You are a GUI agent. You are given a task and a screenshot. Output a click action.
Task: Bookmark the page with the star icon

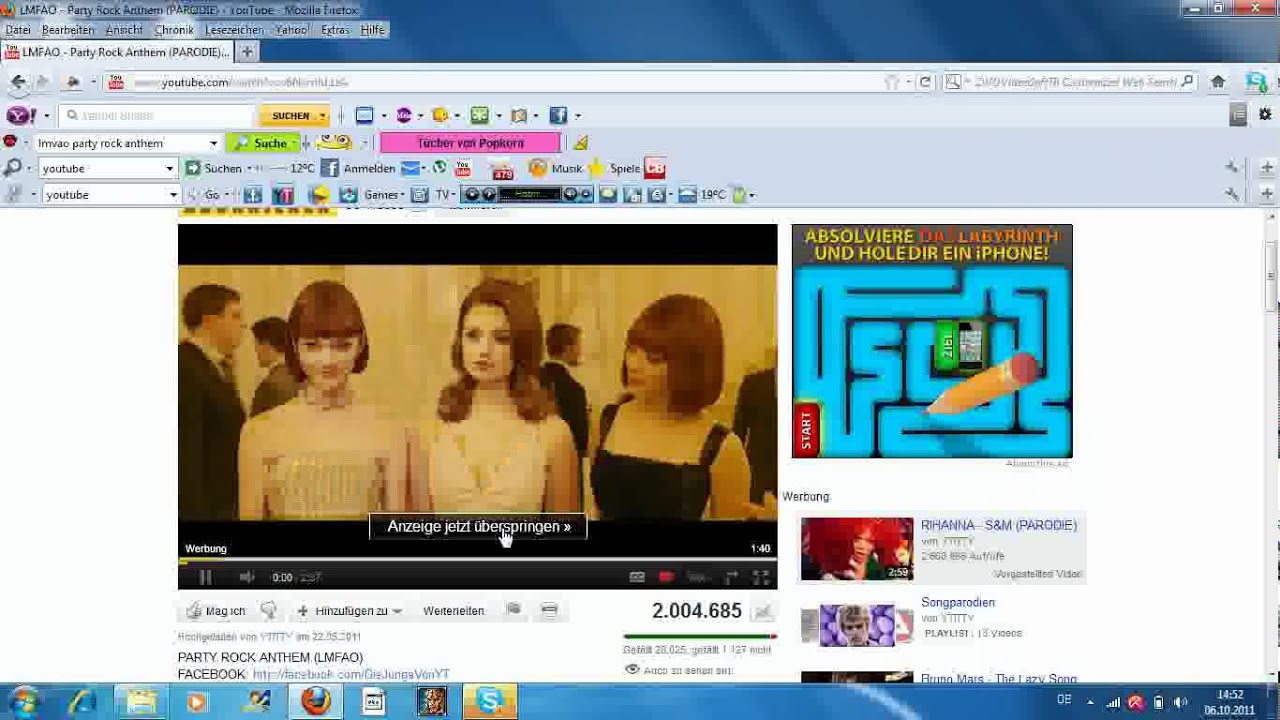[891, 82]
